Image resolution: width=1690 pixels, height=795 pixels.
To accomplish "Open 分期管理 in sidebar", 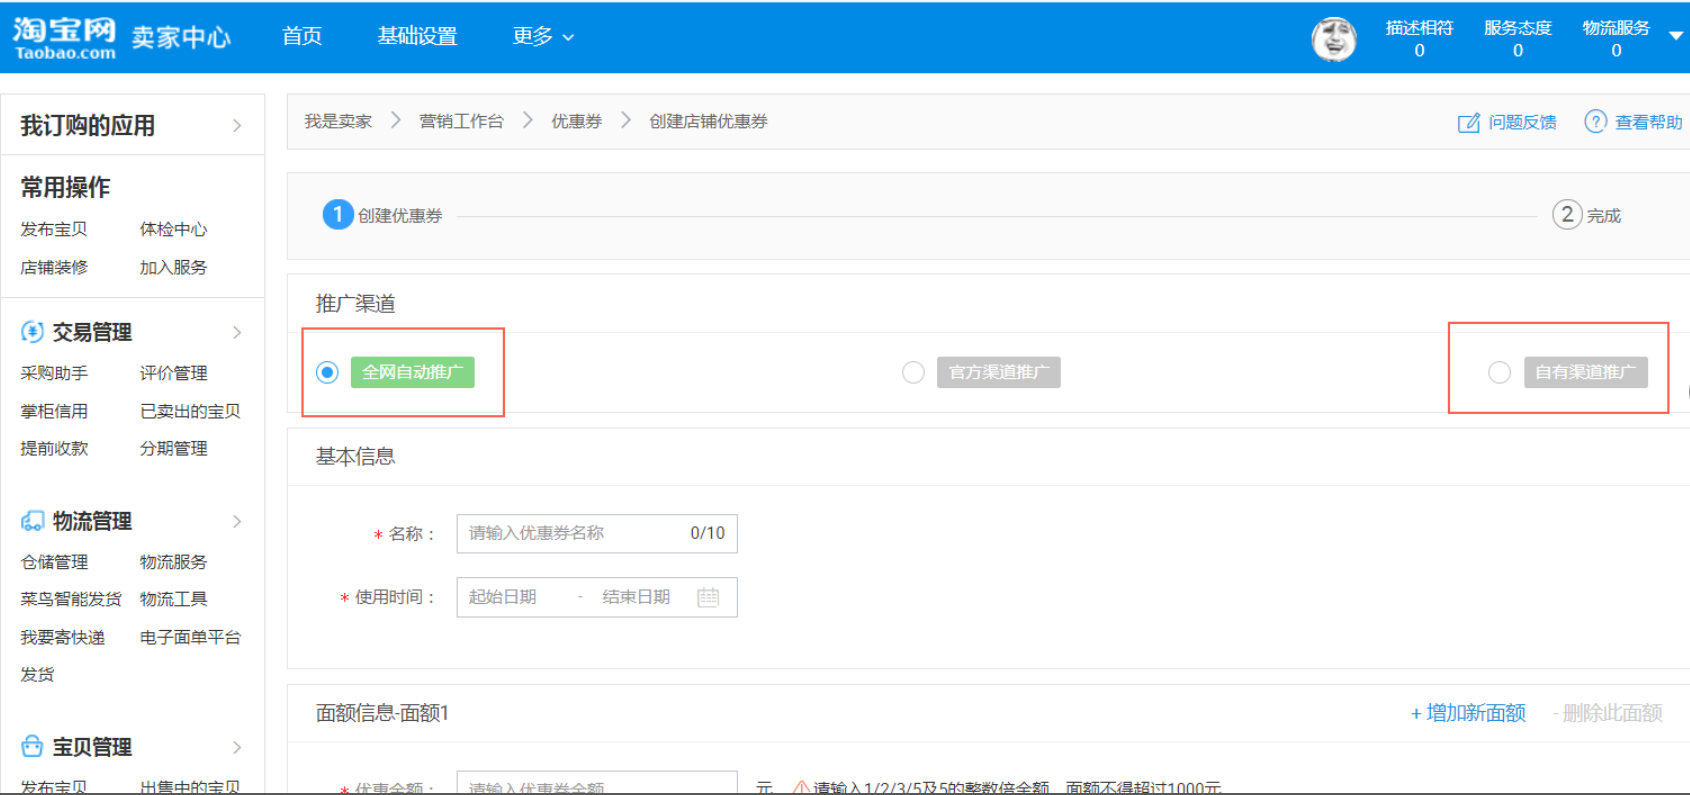I will (x=173, y=448).
